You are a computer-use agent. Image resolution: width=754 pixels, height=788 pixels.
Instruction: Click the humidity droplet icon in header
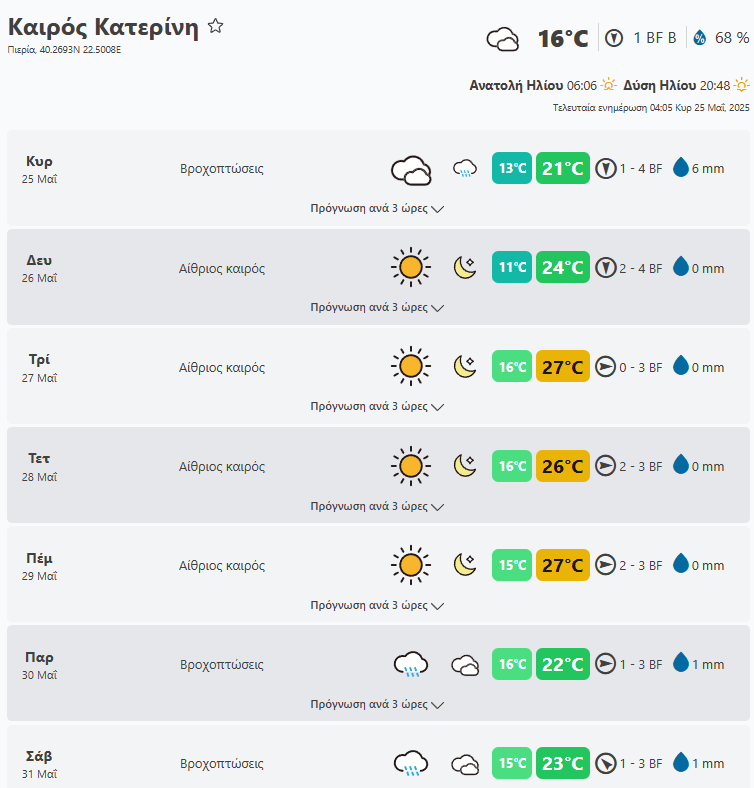699,38
